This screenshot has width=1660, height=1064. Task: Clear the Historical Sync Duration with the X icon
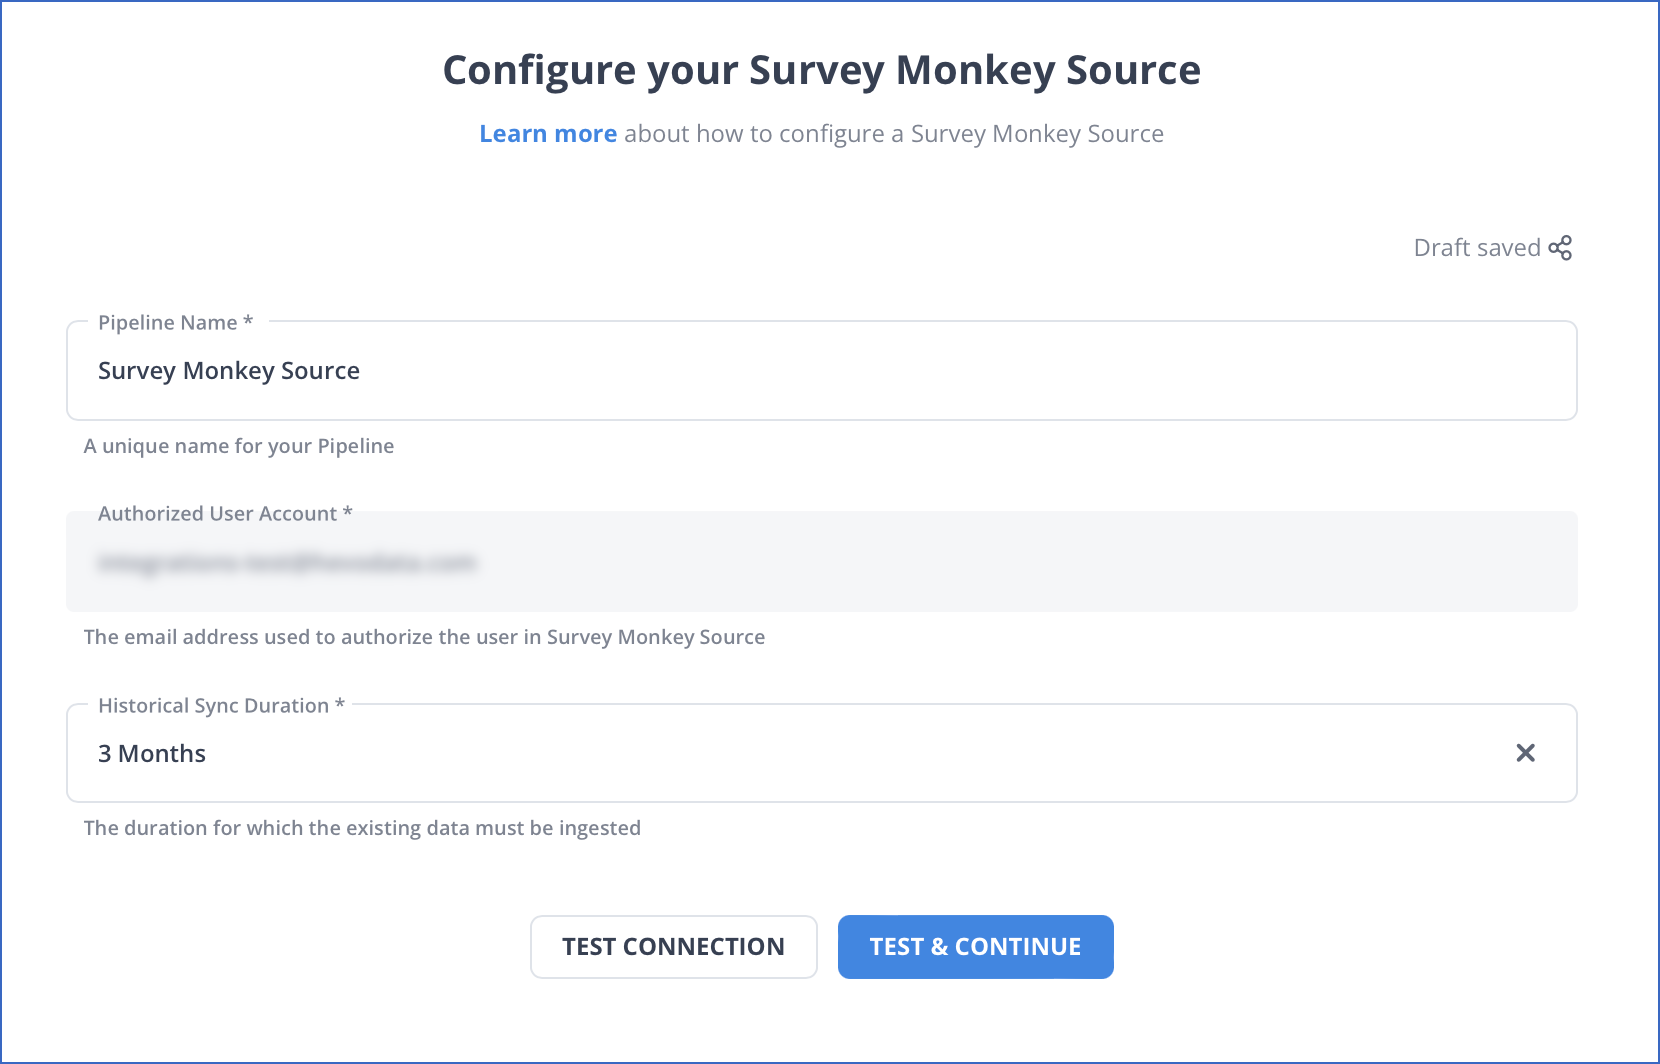coord(1526,753)
